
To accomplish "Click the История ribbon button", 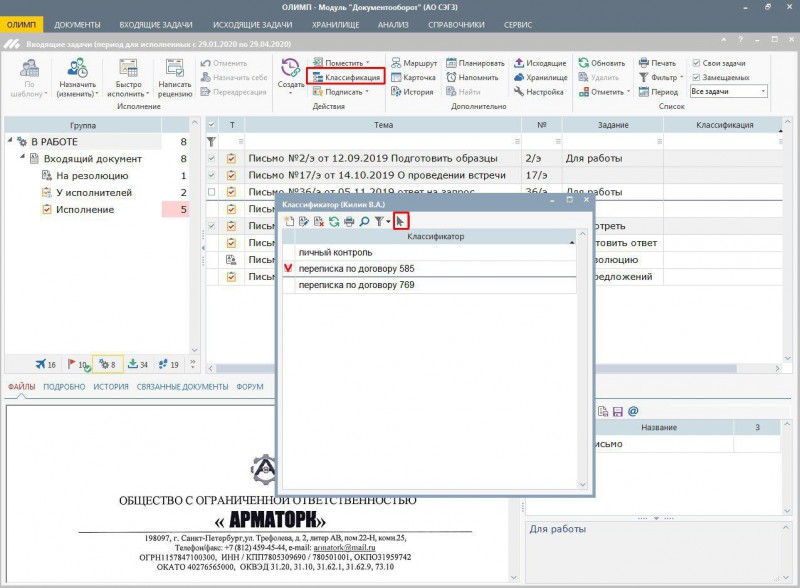I will click(412, 92).
